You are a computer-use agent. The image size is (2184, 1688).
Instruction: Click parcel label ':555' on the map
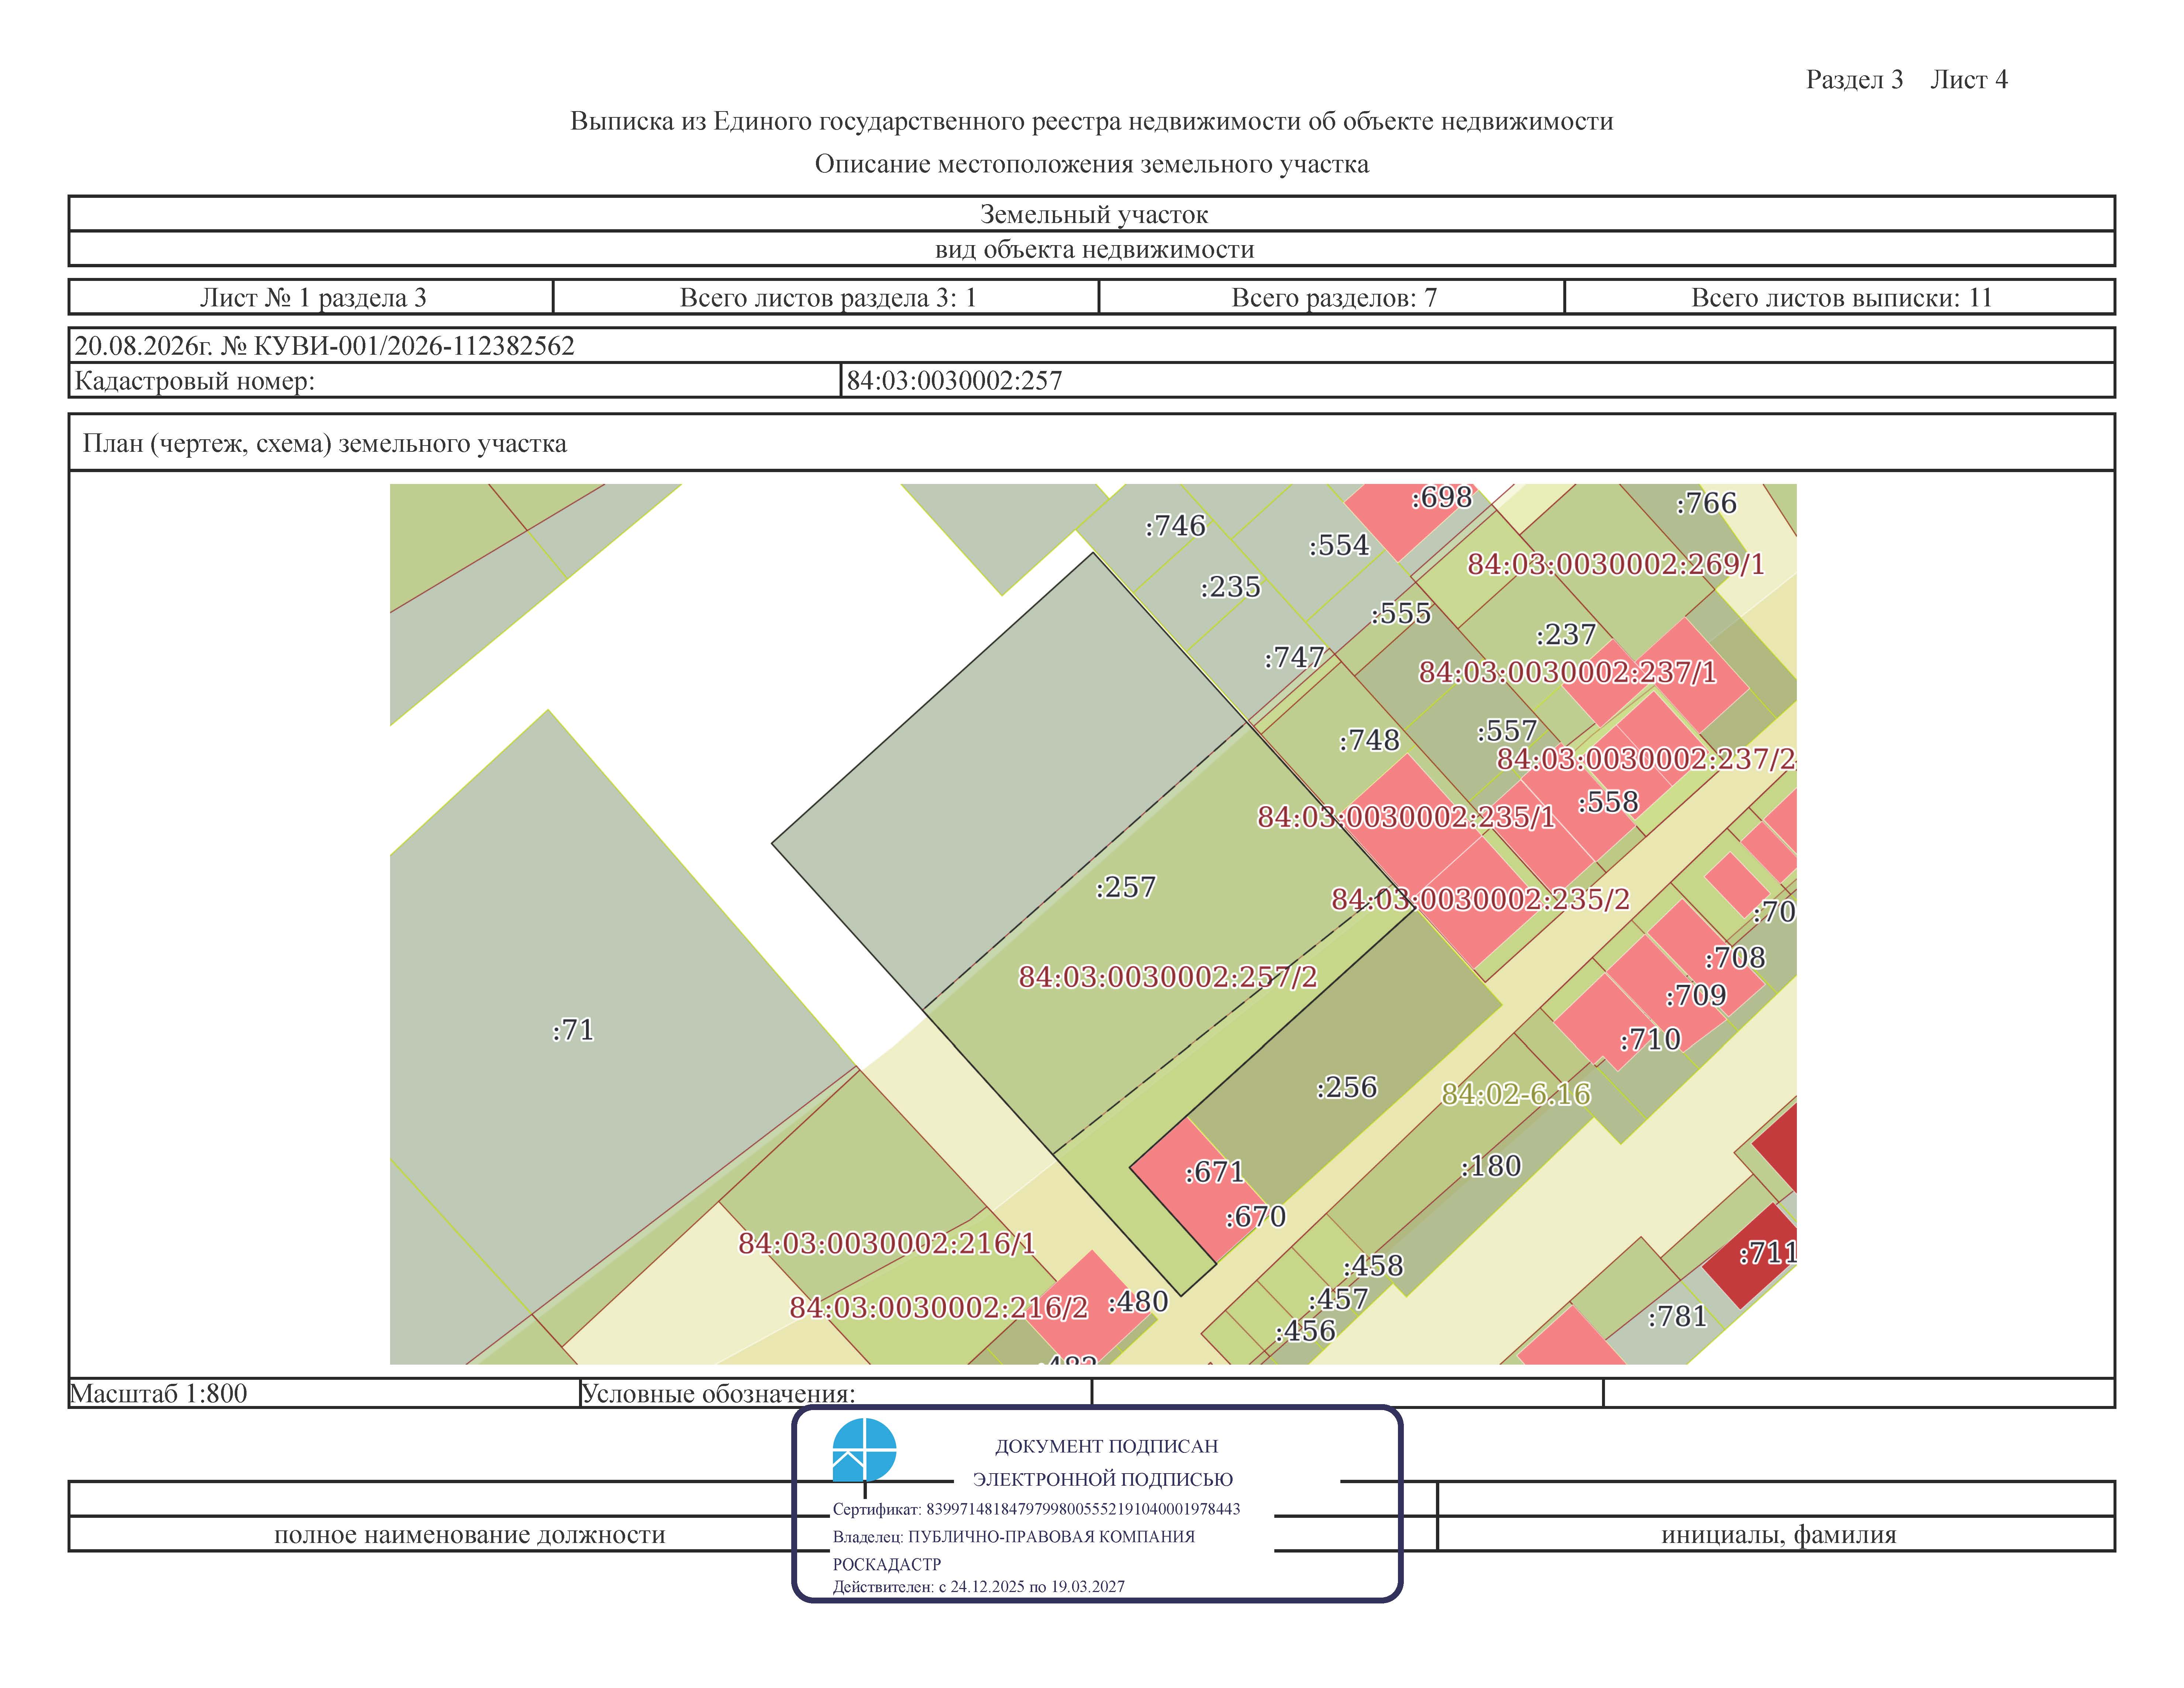[1401, 613]
